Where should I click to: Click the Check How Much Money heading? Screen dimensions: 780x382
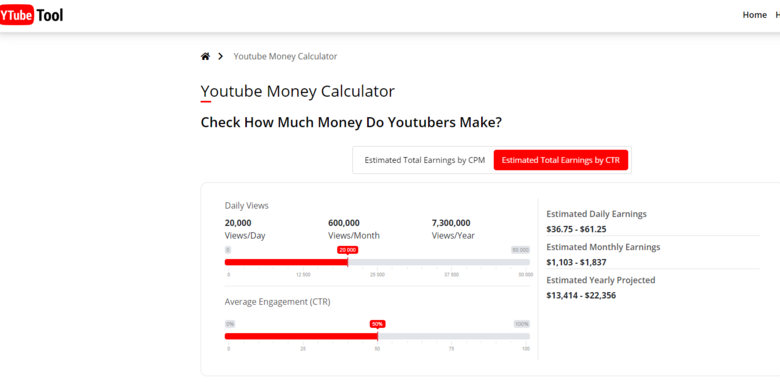click(351, 122)
